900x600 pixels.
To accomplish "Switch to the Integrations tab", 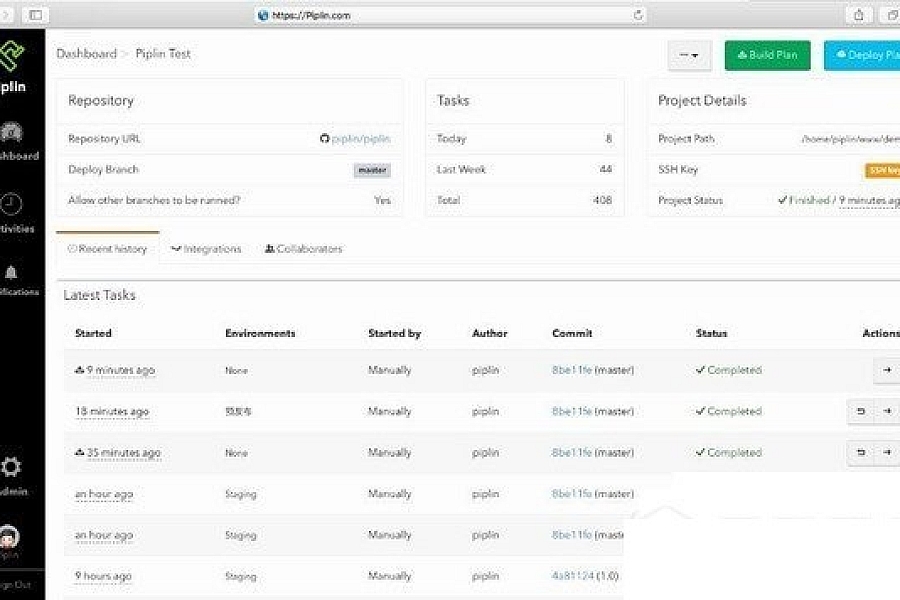I will (206, 249).
